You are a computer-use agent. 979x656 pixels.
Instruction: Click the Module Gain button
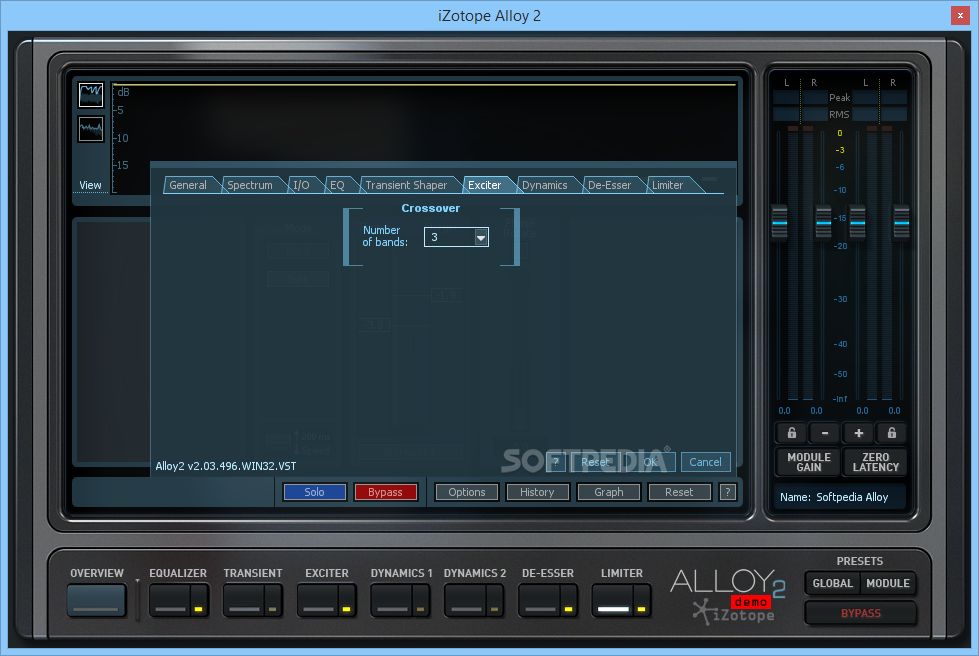tap(809, 462)
